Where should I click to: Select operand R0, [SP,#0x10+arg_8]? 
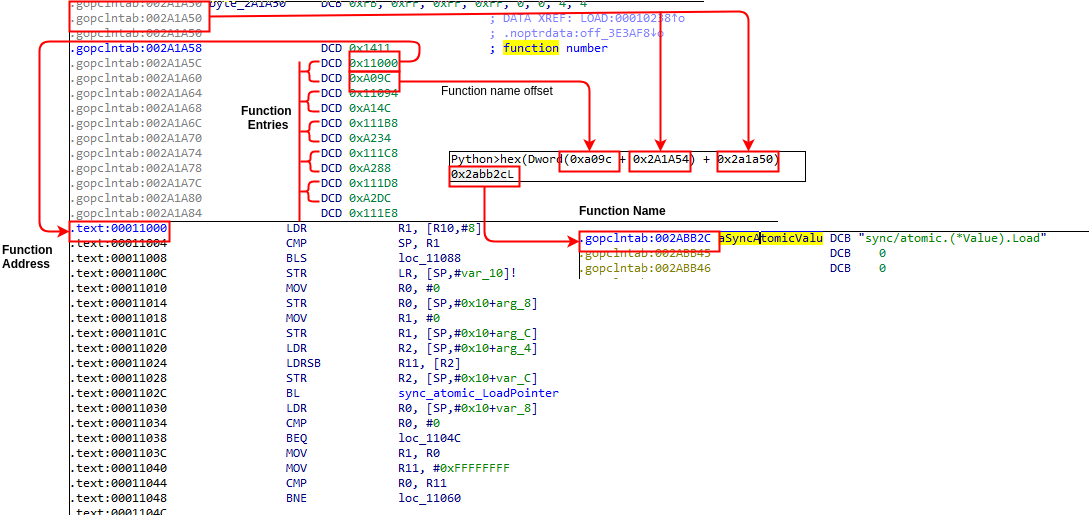click(x=468, y=303)
